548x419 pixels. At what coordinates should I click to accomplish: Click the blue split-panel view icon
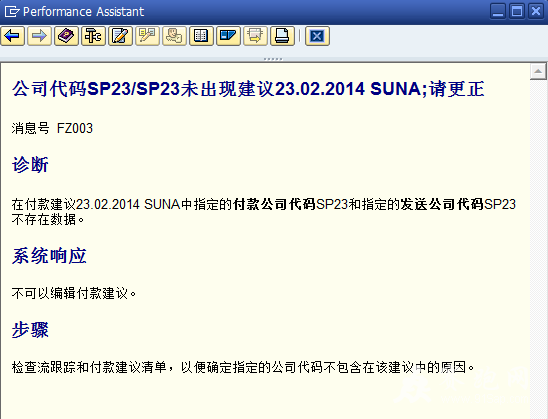[x=228, y=36]
